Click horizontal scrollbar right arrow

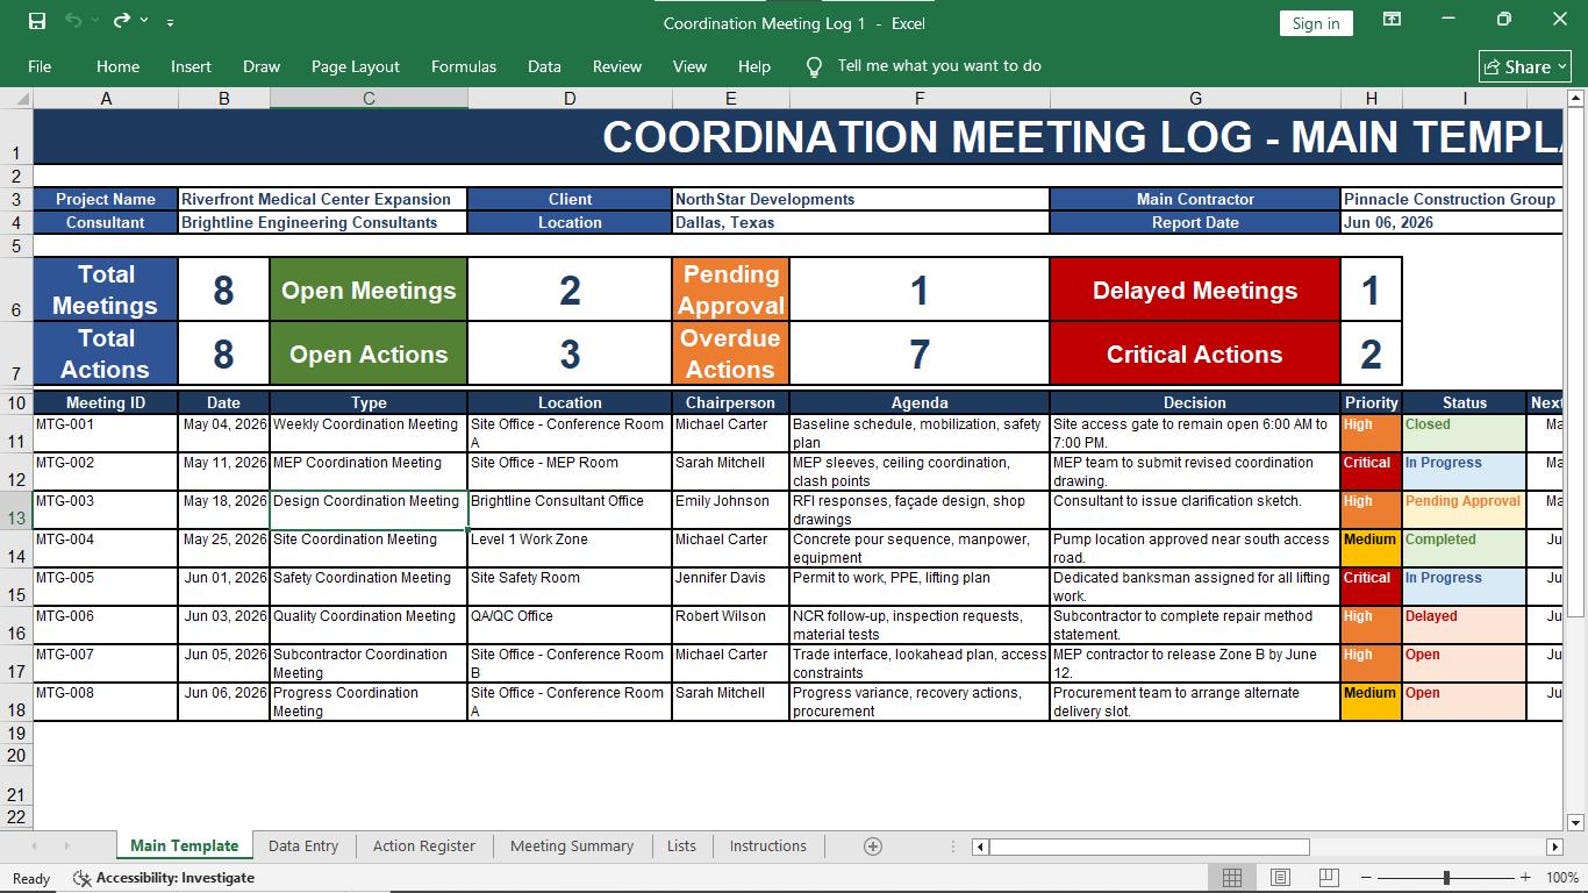click(x=1554, y=847)
